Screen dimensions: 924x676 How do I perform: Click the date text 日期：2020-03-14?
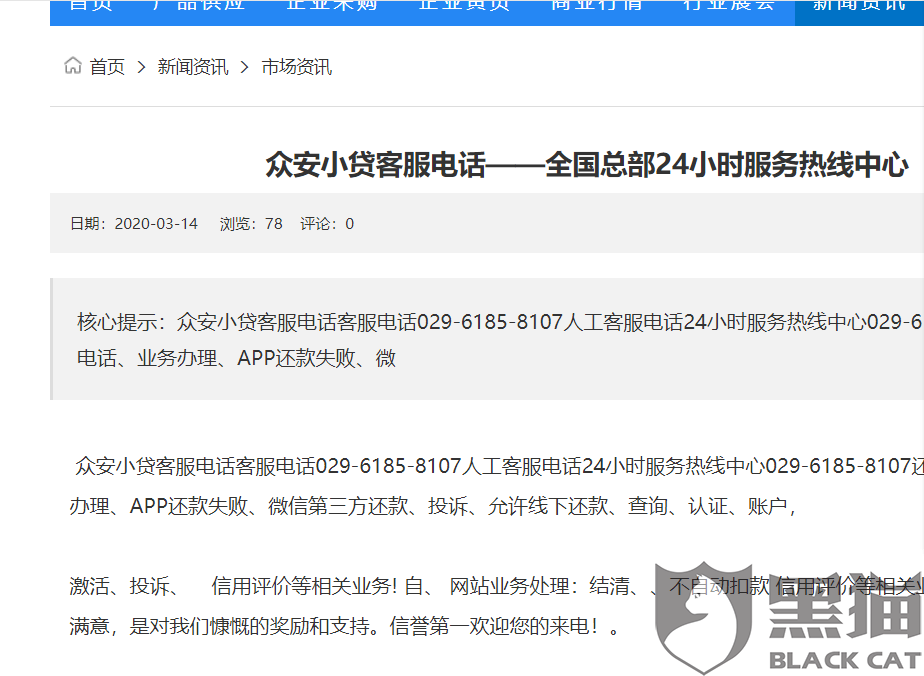(134, 224)
